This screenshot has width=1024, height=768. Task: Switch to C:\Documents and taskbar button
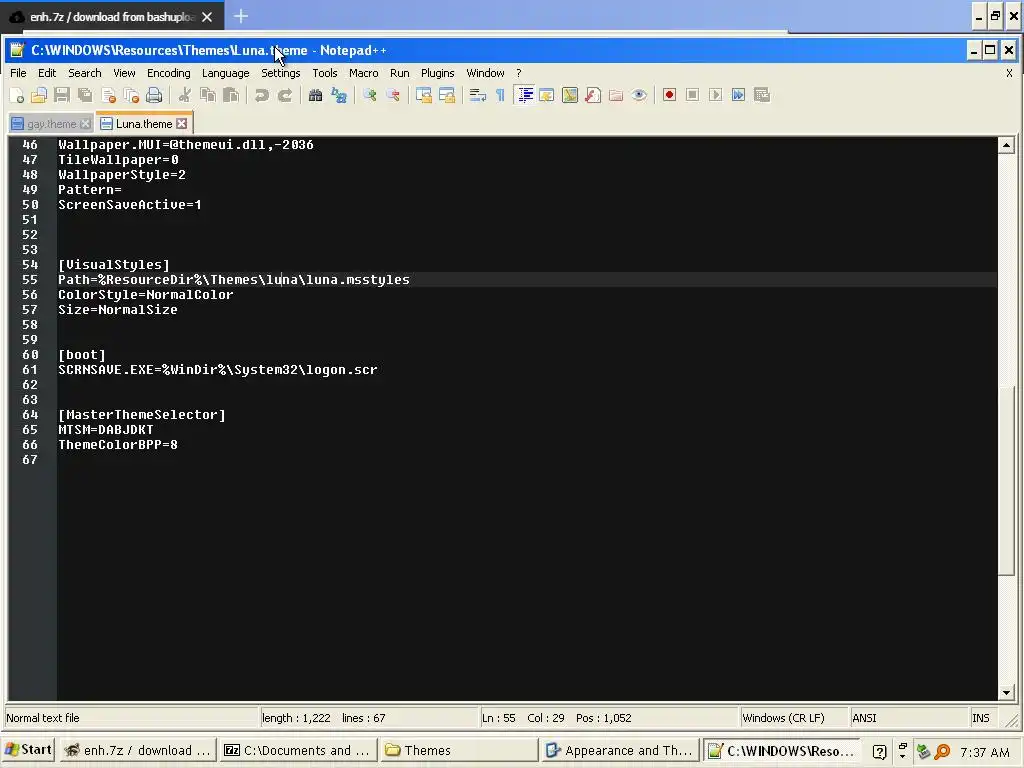(297, 750)
